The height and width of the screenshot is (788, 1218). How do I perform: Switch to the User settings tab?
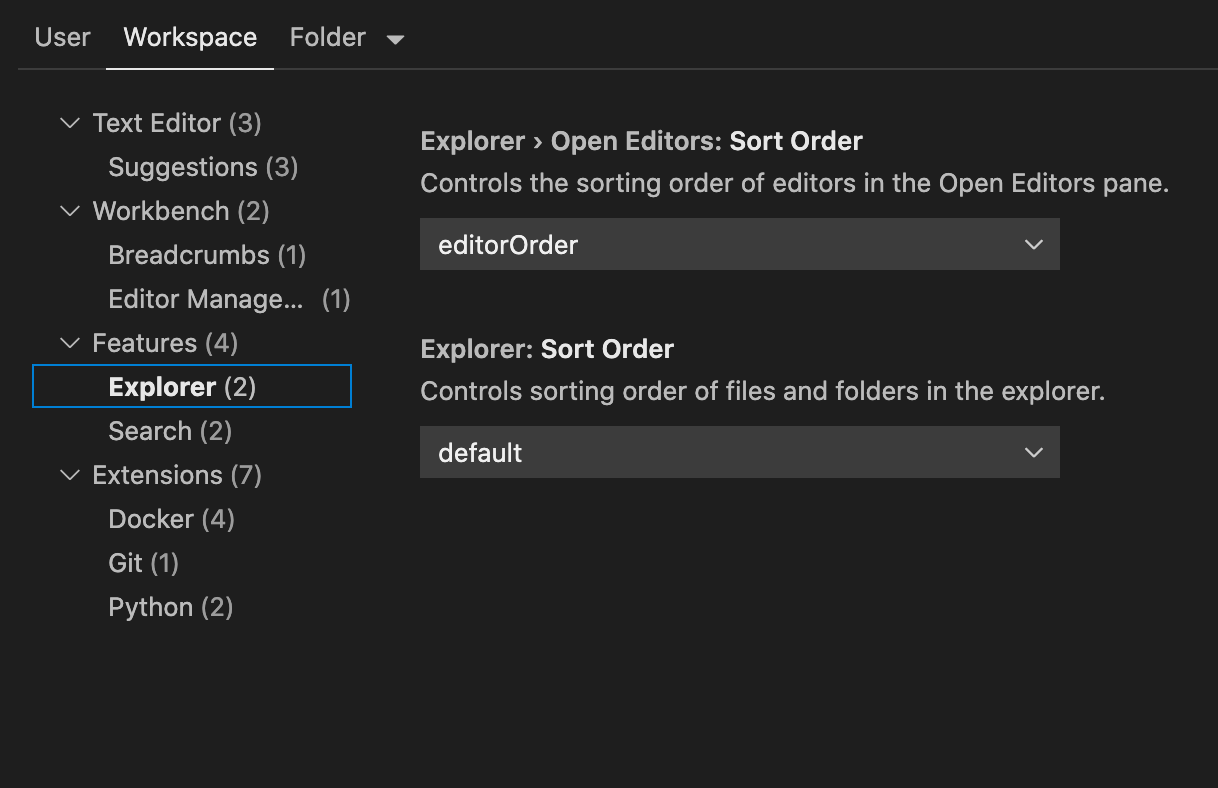(61, 37)
